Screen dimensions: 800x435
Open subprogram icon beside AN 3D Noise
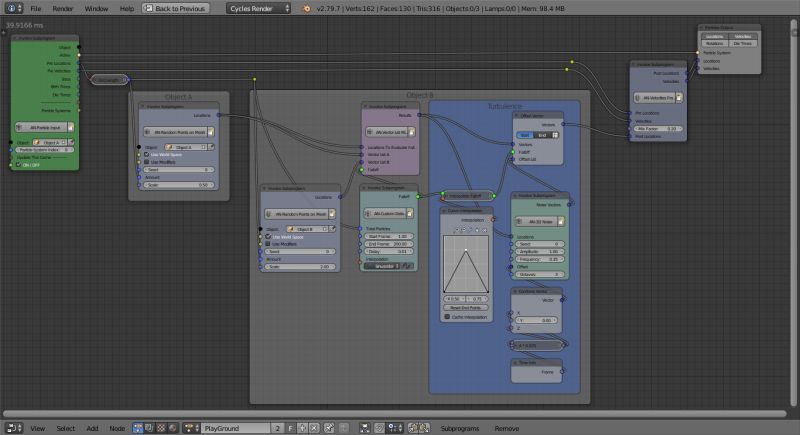561,221
